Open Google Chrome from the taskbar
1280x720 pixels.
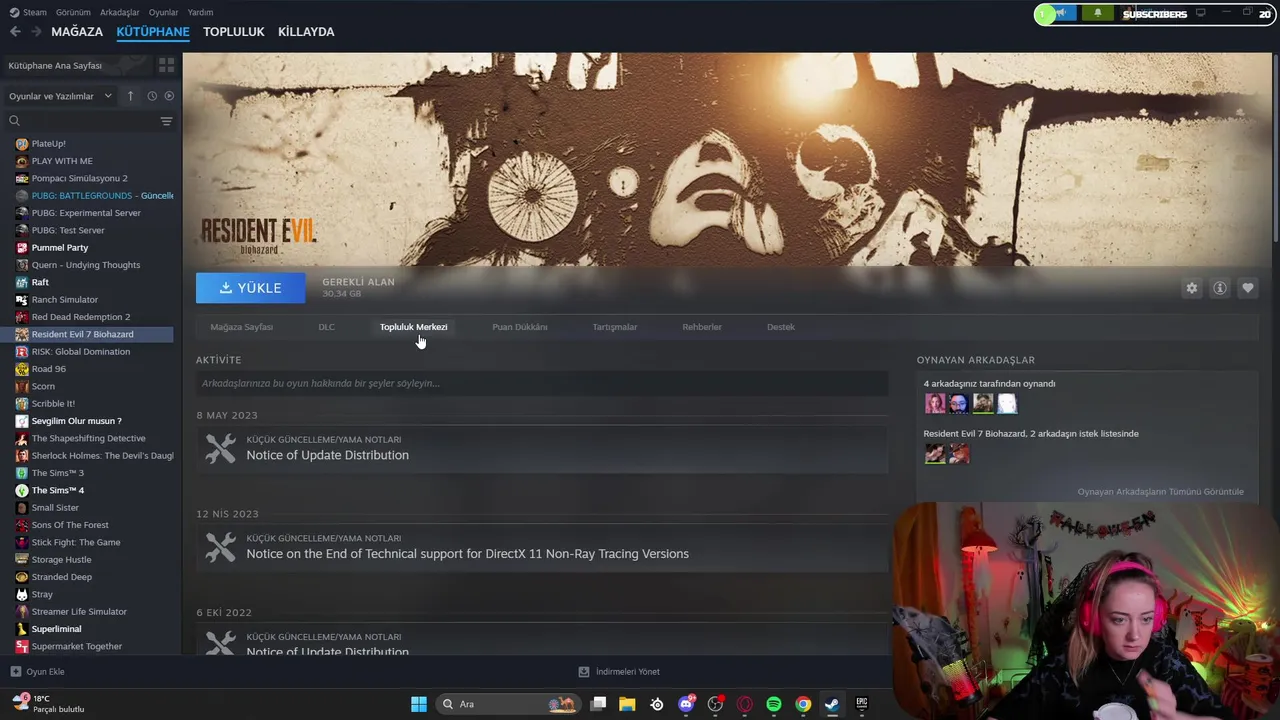(x=803, y=704)
